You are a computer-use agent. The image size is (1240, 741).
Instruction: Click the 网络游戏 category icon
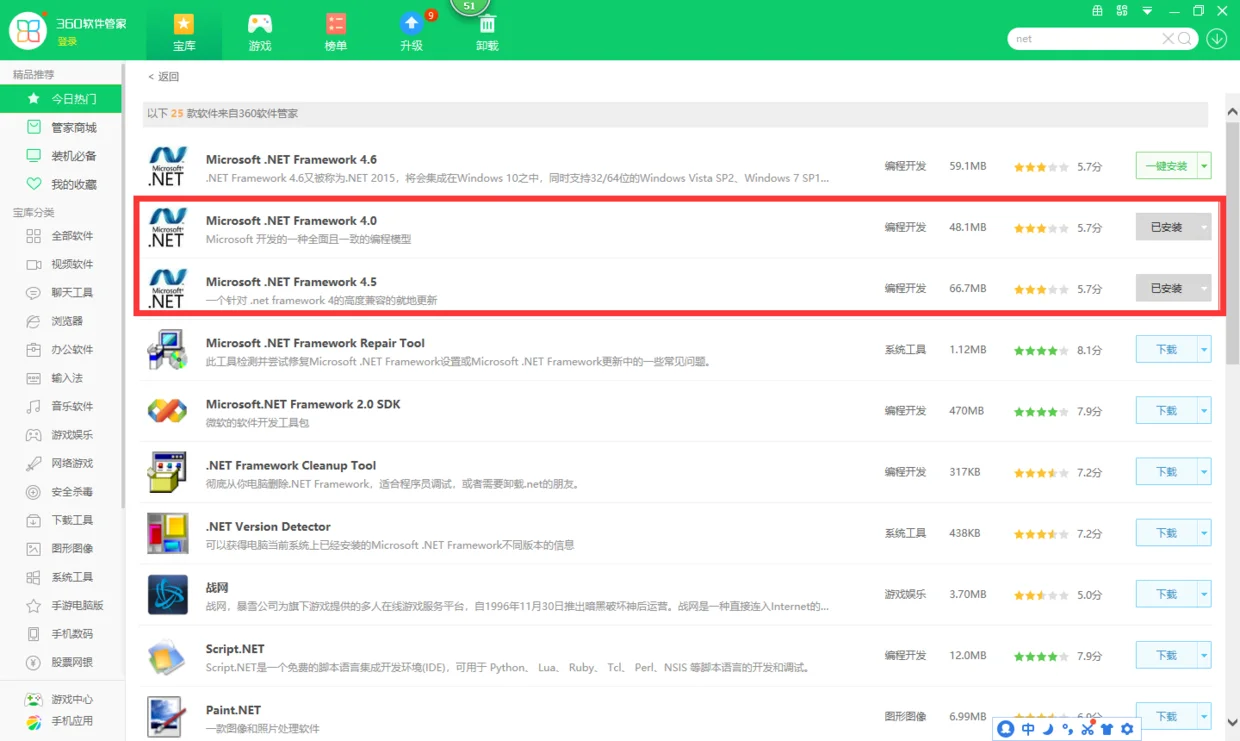point(34,463)
